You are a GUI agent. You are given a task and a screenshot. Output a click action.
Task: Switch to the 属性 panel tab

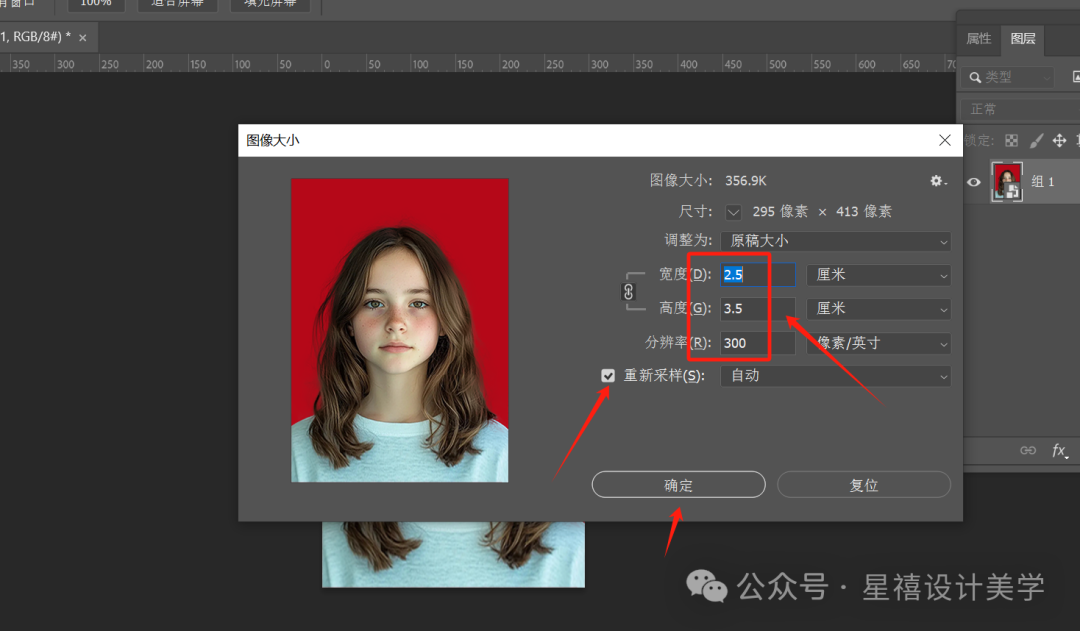pos(978,39)
